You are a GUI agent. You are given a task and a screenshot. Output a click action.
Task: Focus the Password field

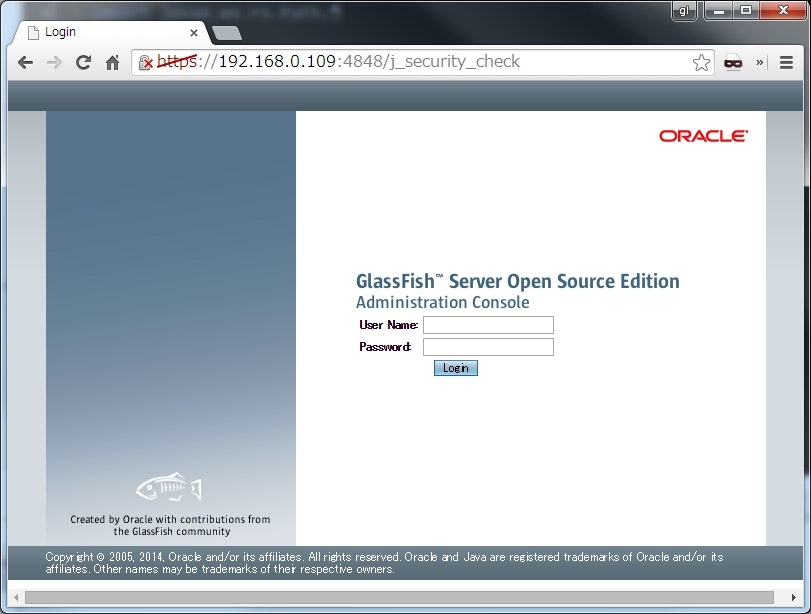(x=488, y=347)
